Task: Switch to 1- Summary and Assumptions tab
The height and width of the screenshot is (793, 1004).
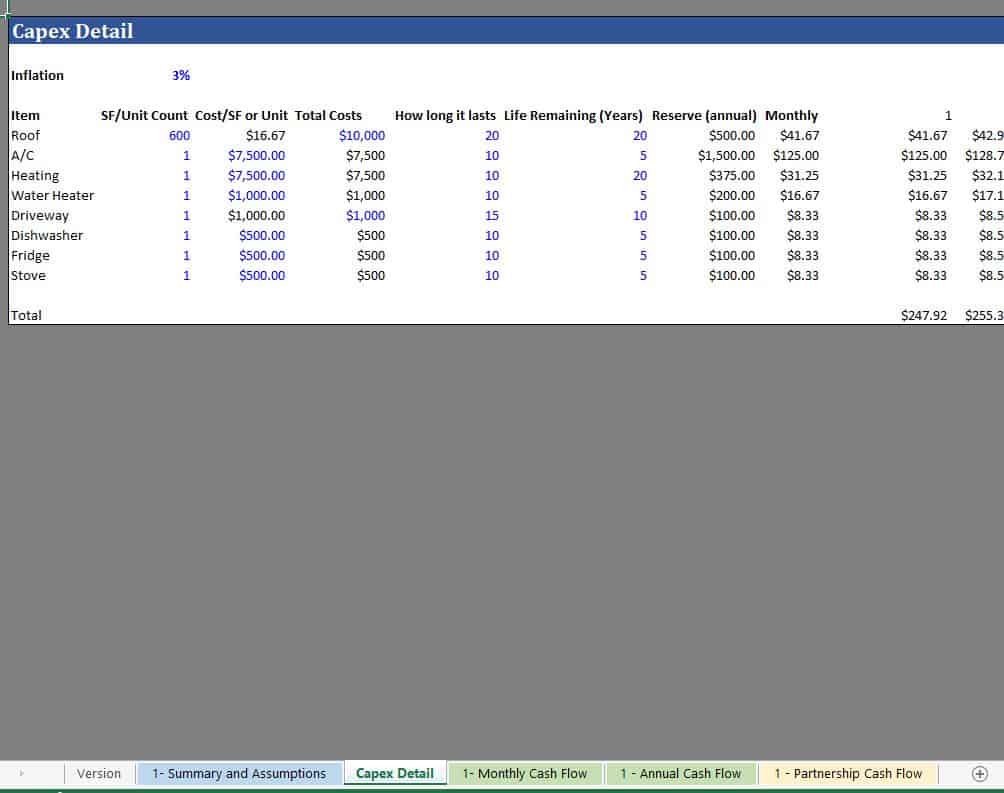Action: click(239, 773)
